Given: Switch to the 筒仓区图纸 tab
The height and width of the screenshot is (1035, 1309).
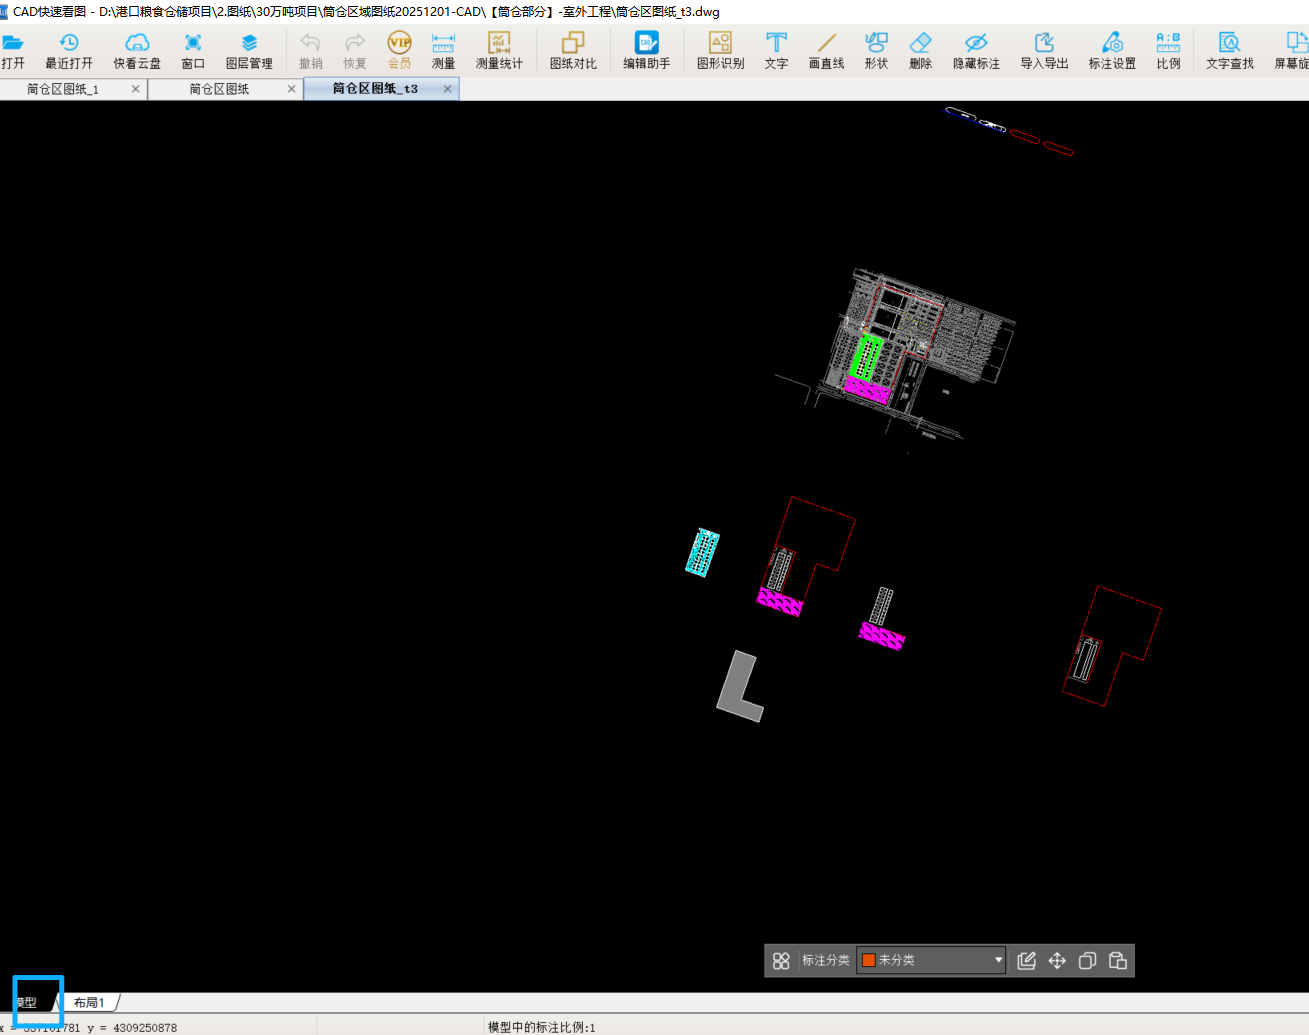Looking at the screenshot, I should 219,89.
